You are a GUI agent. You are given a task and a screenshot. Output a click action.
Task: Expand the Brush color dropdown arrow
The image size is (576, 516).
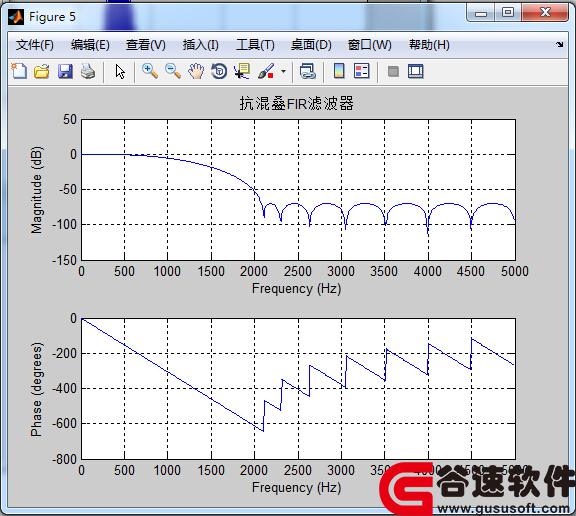[x=283, y=71]
